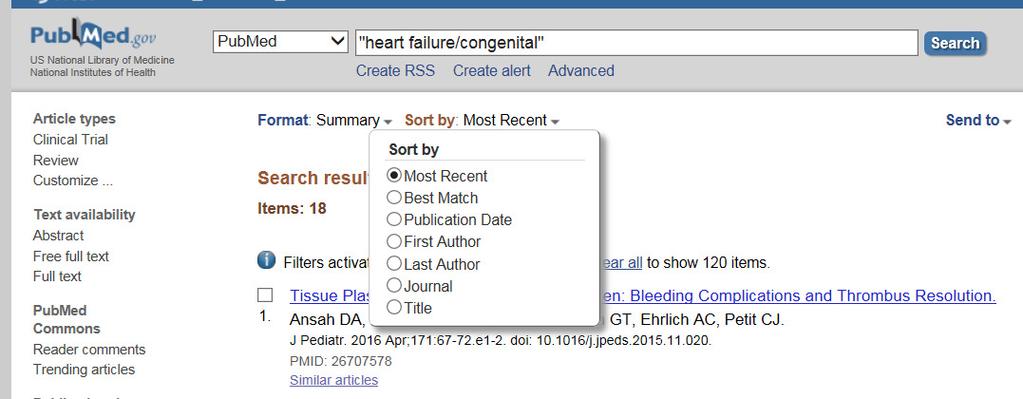Click the Search button
Screen dimensions: 1023x399
(955, 44)
